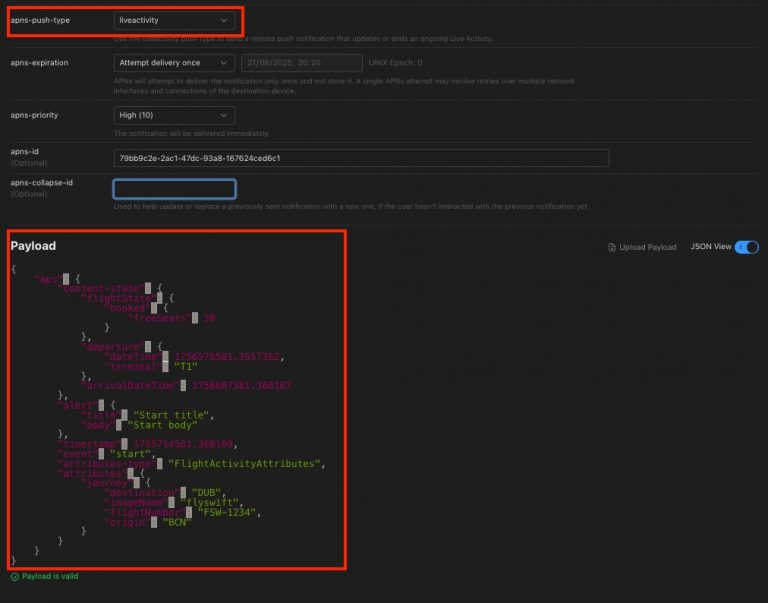Click the apns-id text field
768x603 pixels.
[x=361, y=158]
